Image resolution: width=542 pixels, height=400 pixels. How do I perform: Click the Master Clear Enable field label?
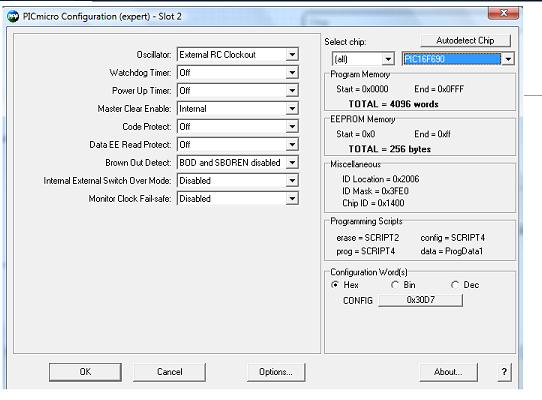tap(134, 109)
